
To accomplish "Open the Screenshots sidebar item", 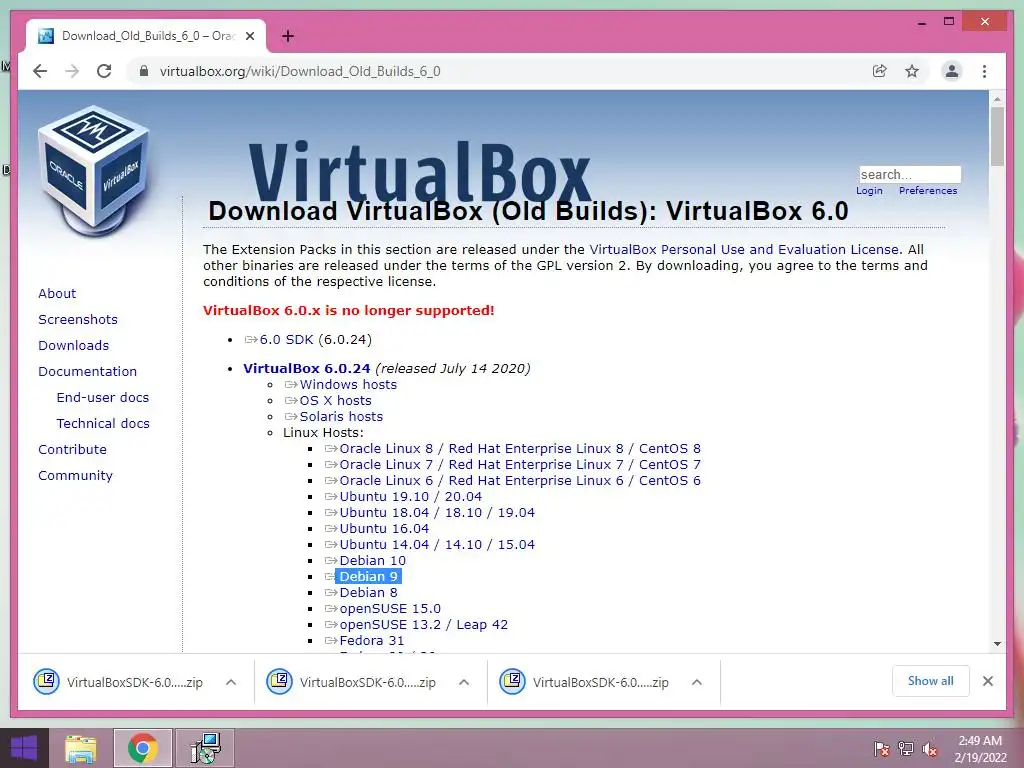I will (x=78, y=319).
